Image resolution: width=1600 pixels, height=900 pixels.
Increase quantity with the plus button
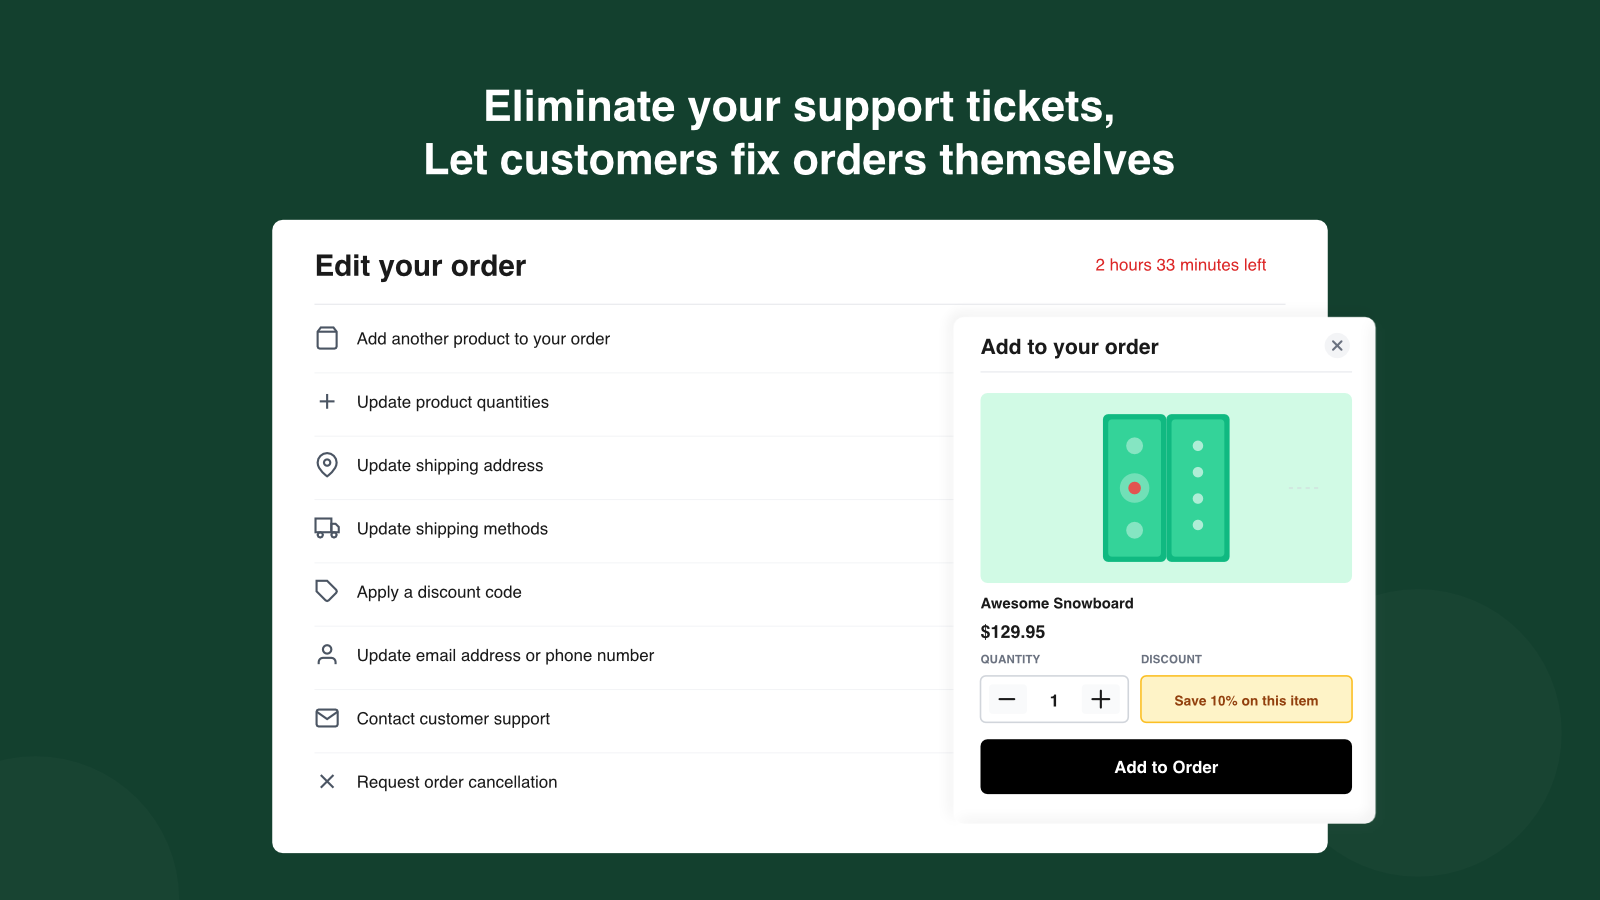pos(1101,700)
